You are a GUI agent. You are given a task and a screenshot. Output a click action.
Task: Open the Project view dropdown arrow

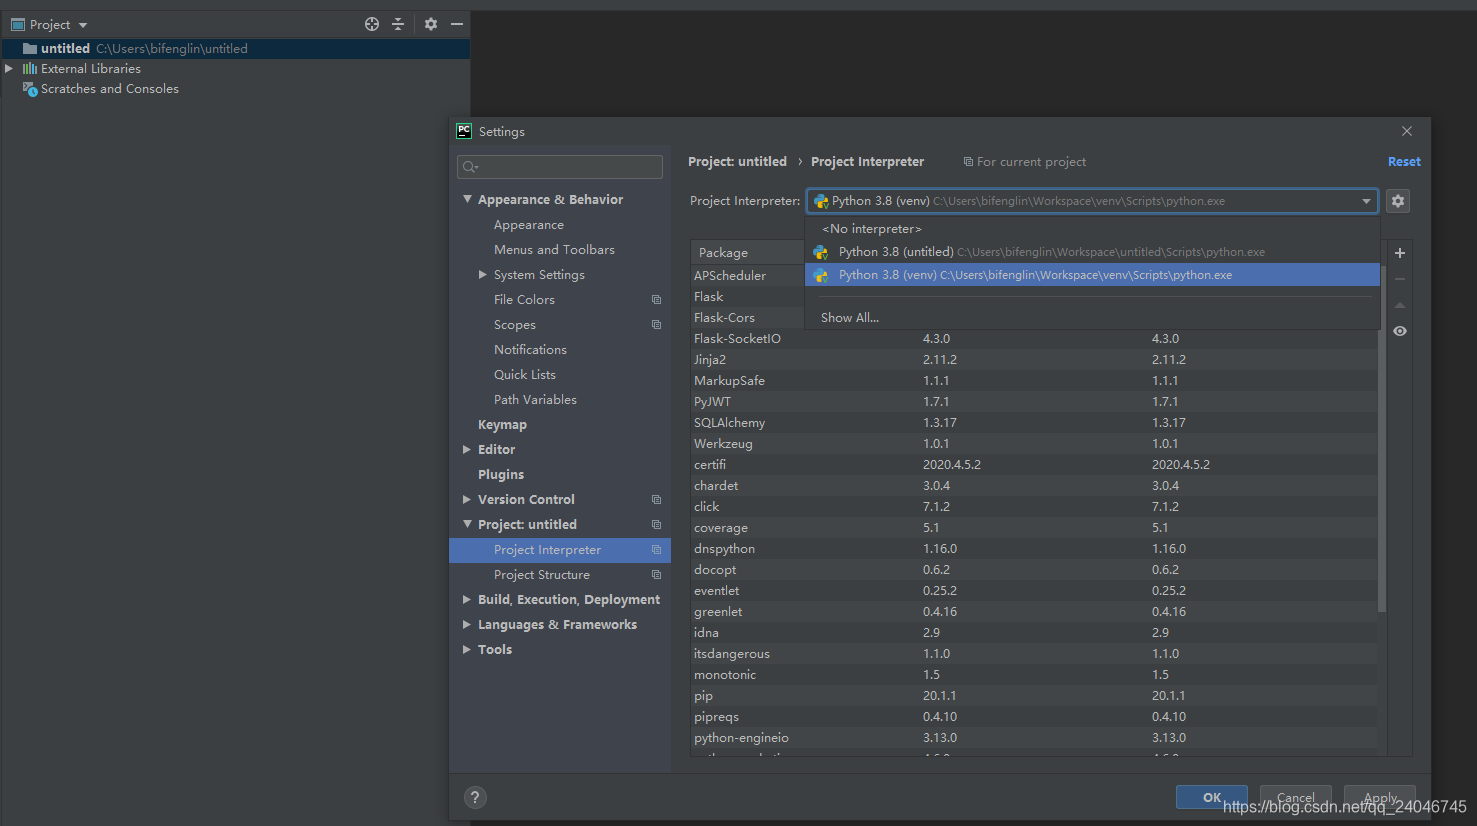click(83, 25)
